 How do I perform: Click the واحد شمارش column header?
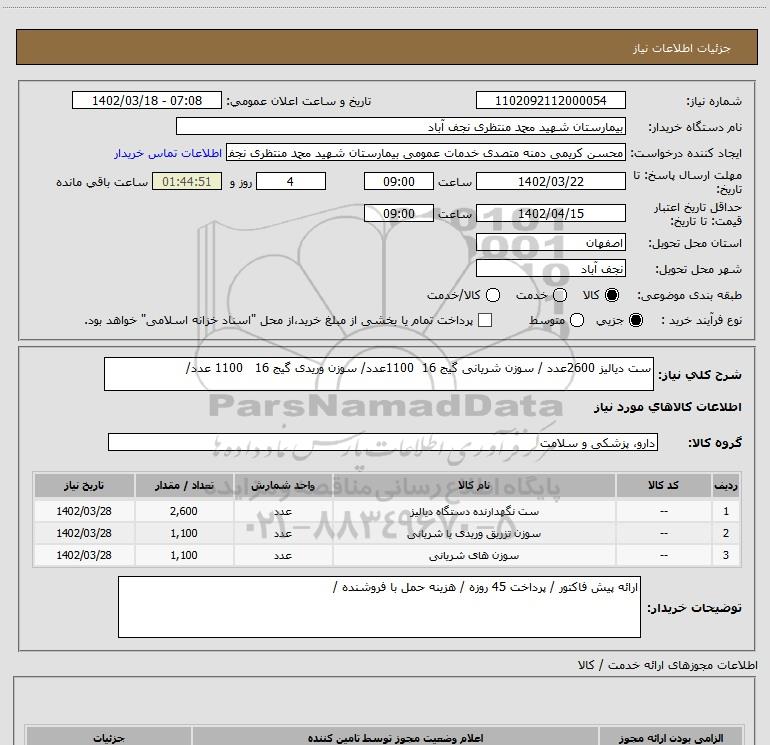(283, 485)
